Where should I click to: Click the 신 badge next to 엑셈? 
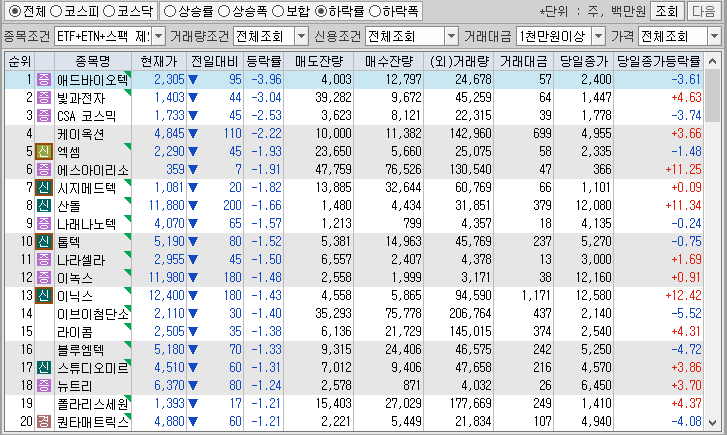[x=44, y=152]
